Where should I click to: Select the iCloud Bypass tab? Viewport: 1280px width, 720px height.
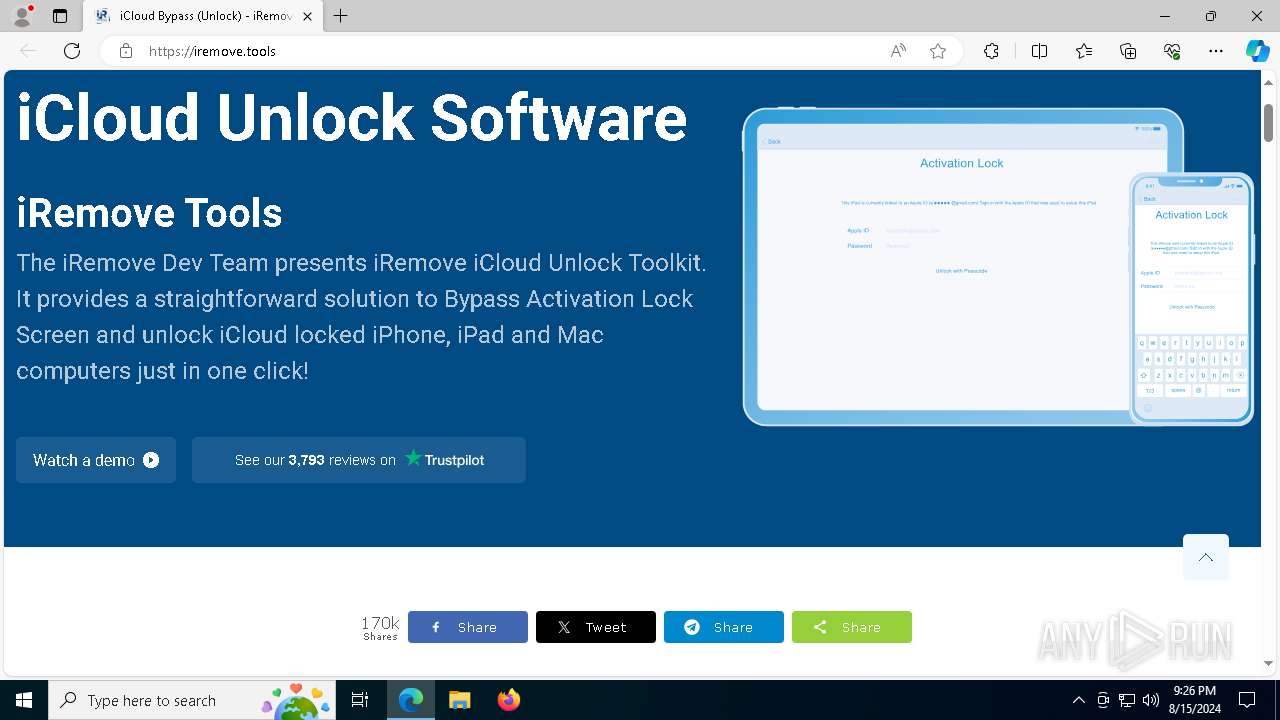pyautogui.click(x=203, y=16)
